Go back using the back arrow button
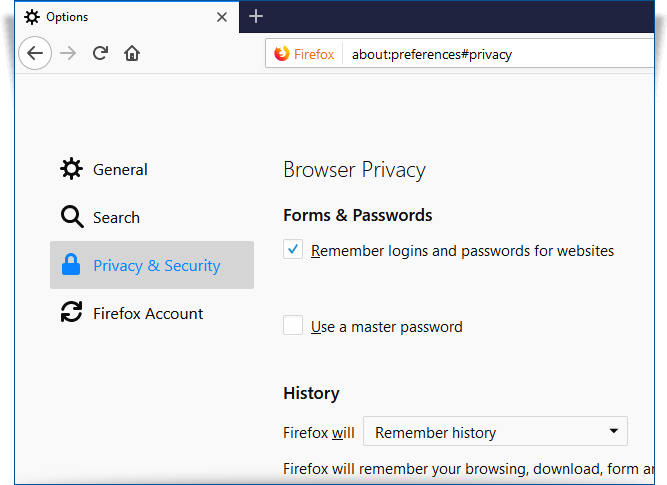Image resolution: width=667 pixels, height=485 pixels. pos(35,53)
